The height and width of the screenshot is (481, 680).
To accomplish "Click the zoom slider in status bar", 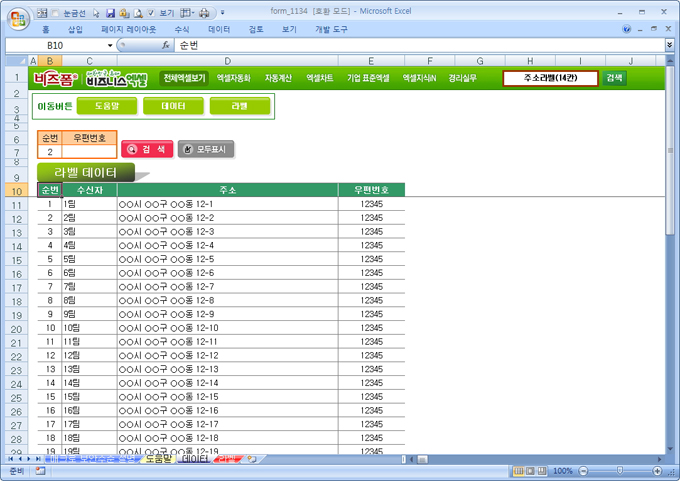I will [x=622, y=470].
